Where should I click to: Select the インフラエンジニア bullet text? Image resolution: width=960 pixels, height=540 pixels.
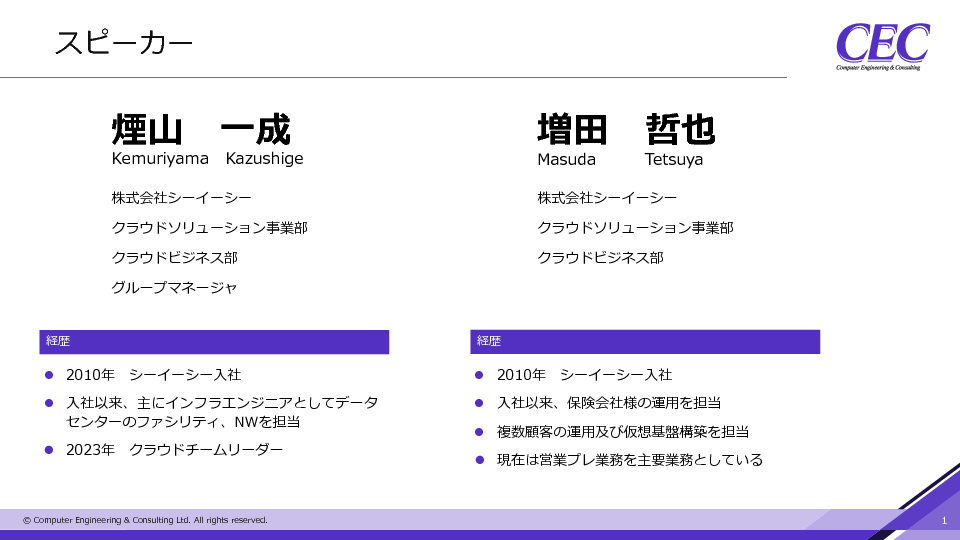point(222,412)
